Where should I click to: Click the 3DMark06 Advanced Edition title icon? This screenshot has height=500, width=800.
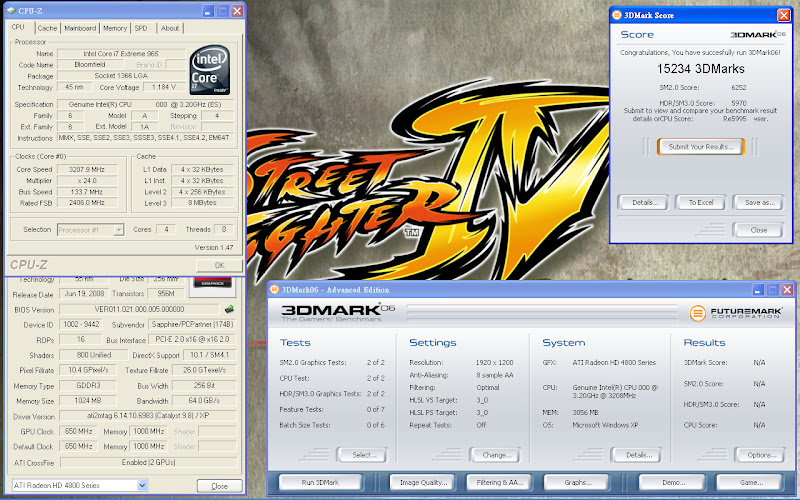pyautogui.click(x=274, y=289)
